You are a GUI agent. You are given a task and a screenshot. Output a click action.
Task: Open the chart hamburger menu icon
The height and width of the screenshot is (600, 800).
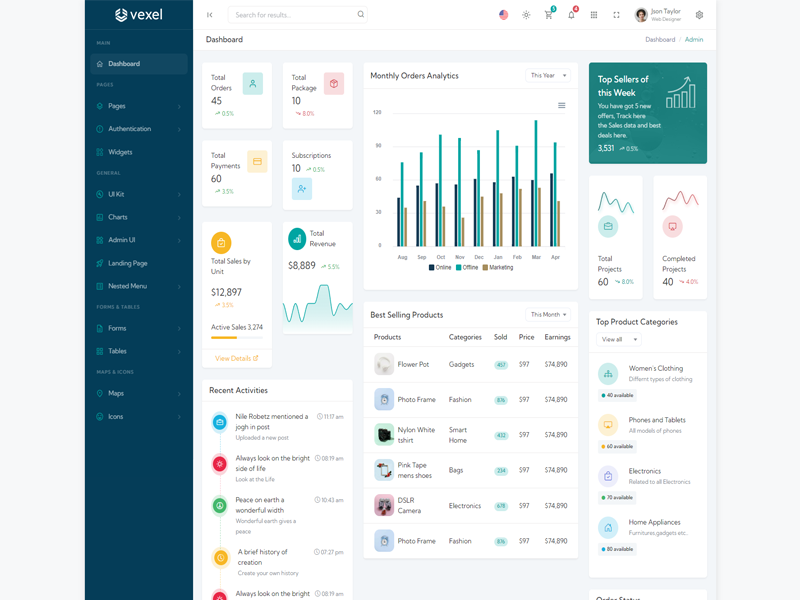562,105
